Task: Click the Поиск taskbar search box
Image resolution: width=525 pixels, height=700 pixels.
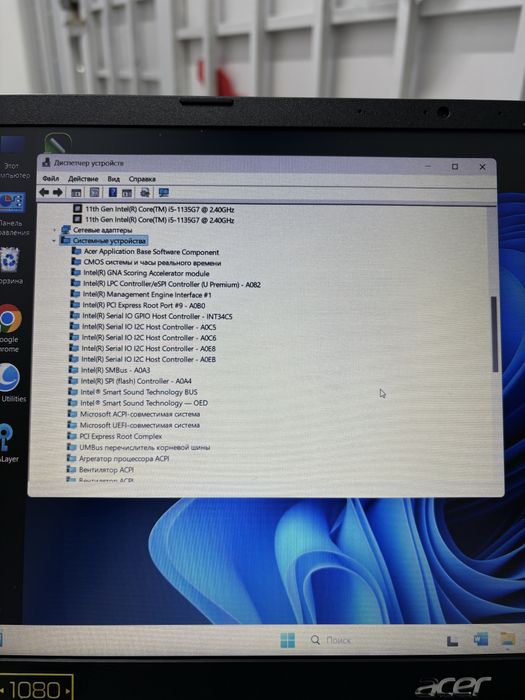Action: tap(331, 640)
